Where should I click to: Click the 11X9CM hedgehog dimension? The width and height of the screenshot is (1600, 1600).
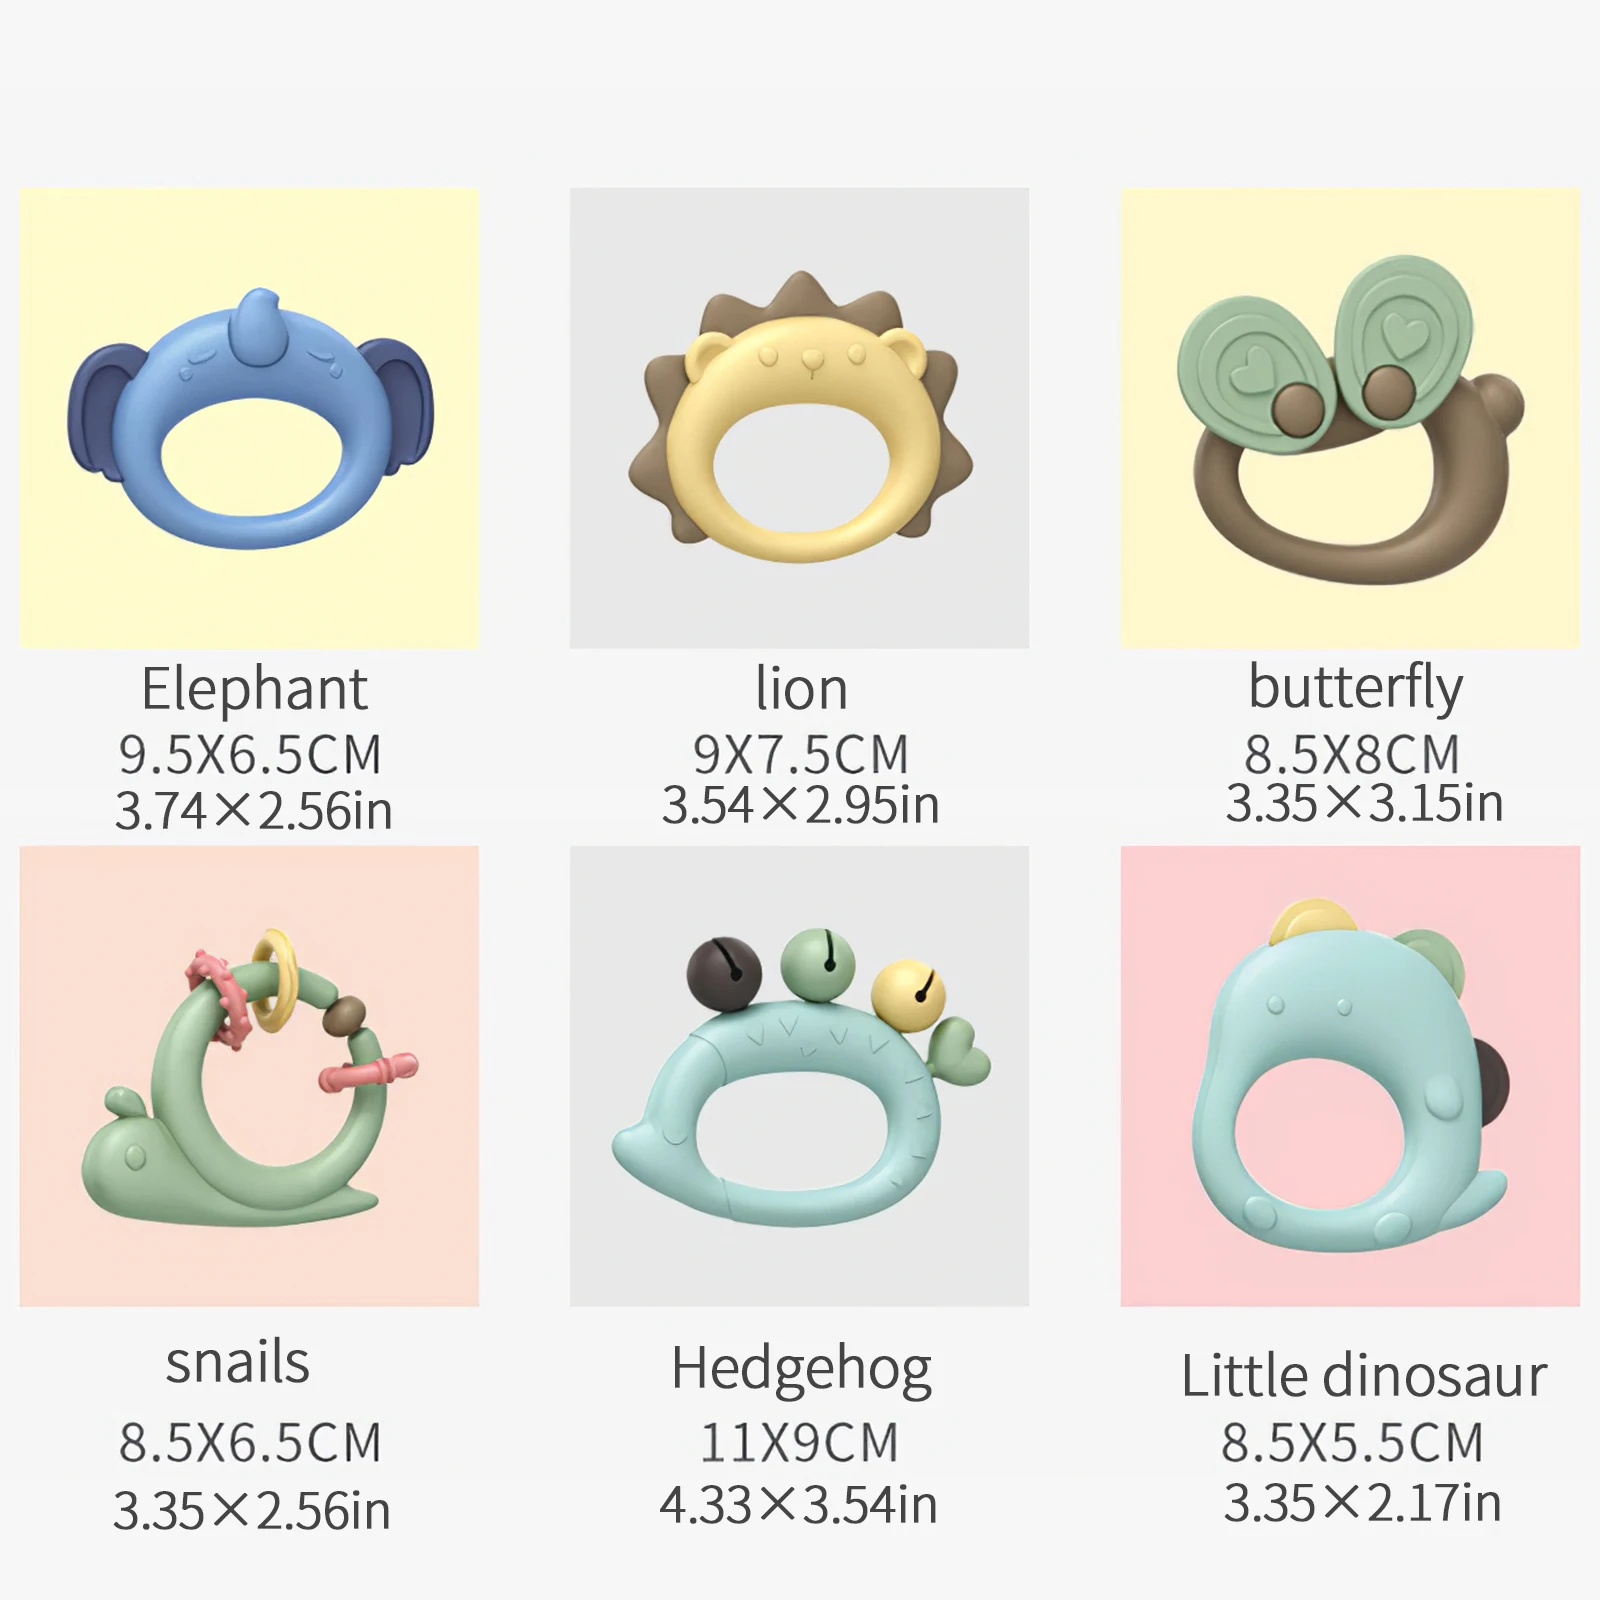click(x=799, y=1443)
